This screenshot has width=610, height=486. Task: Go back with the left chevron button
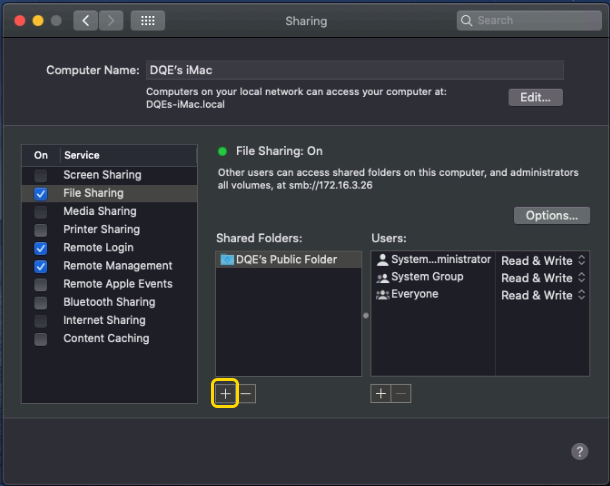[x=86, y=21]
